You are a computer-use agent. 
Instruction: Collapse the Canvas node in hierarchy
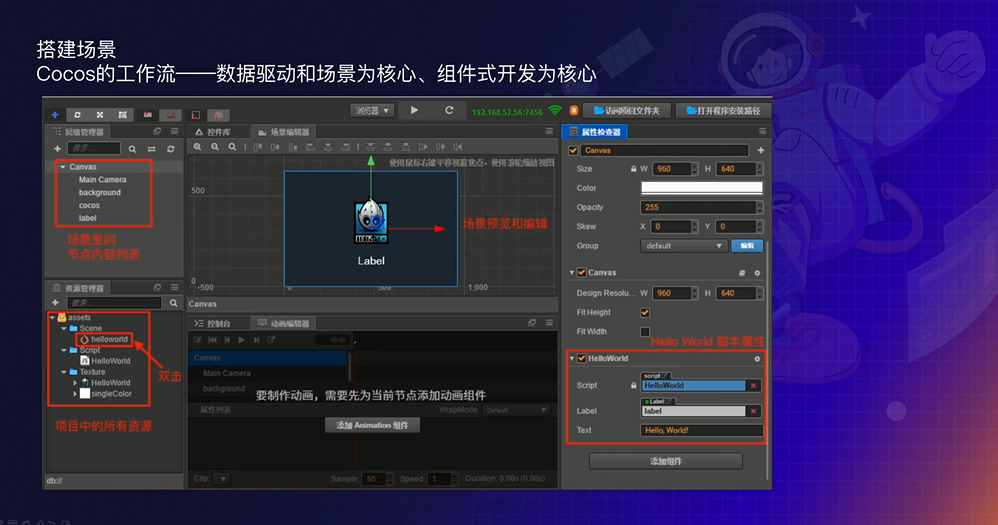pyautogui.click(x=63, y=167)
